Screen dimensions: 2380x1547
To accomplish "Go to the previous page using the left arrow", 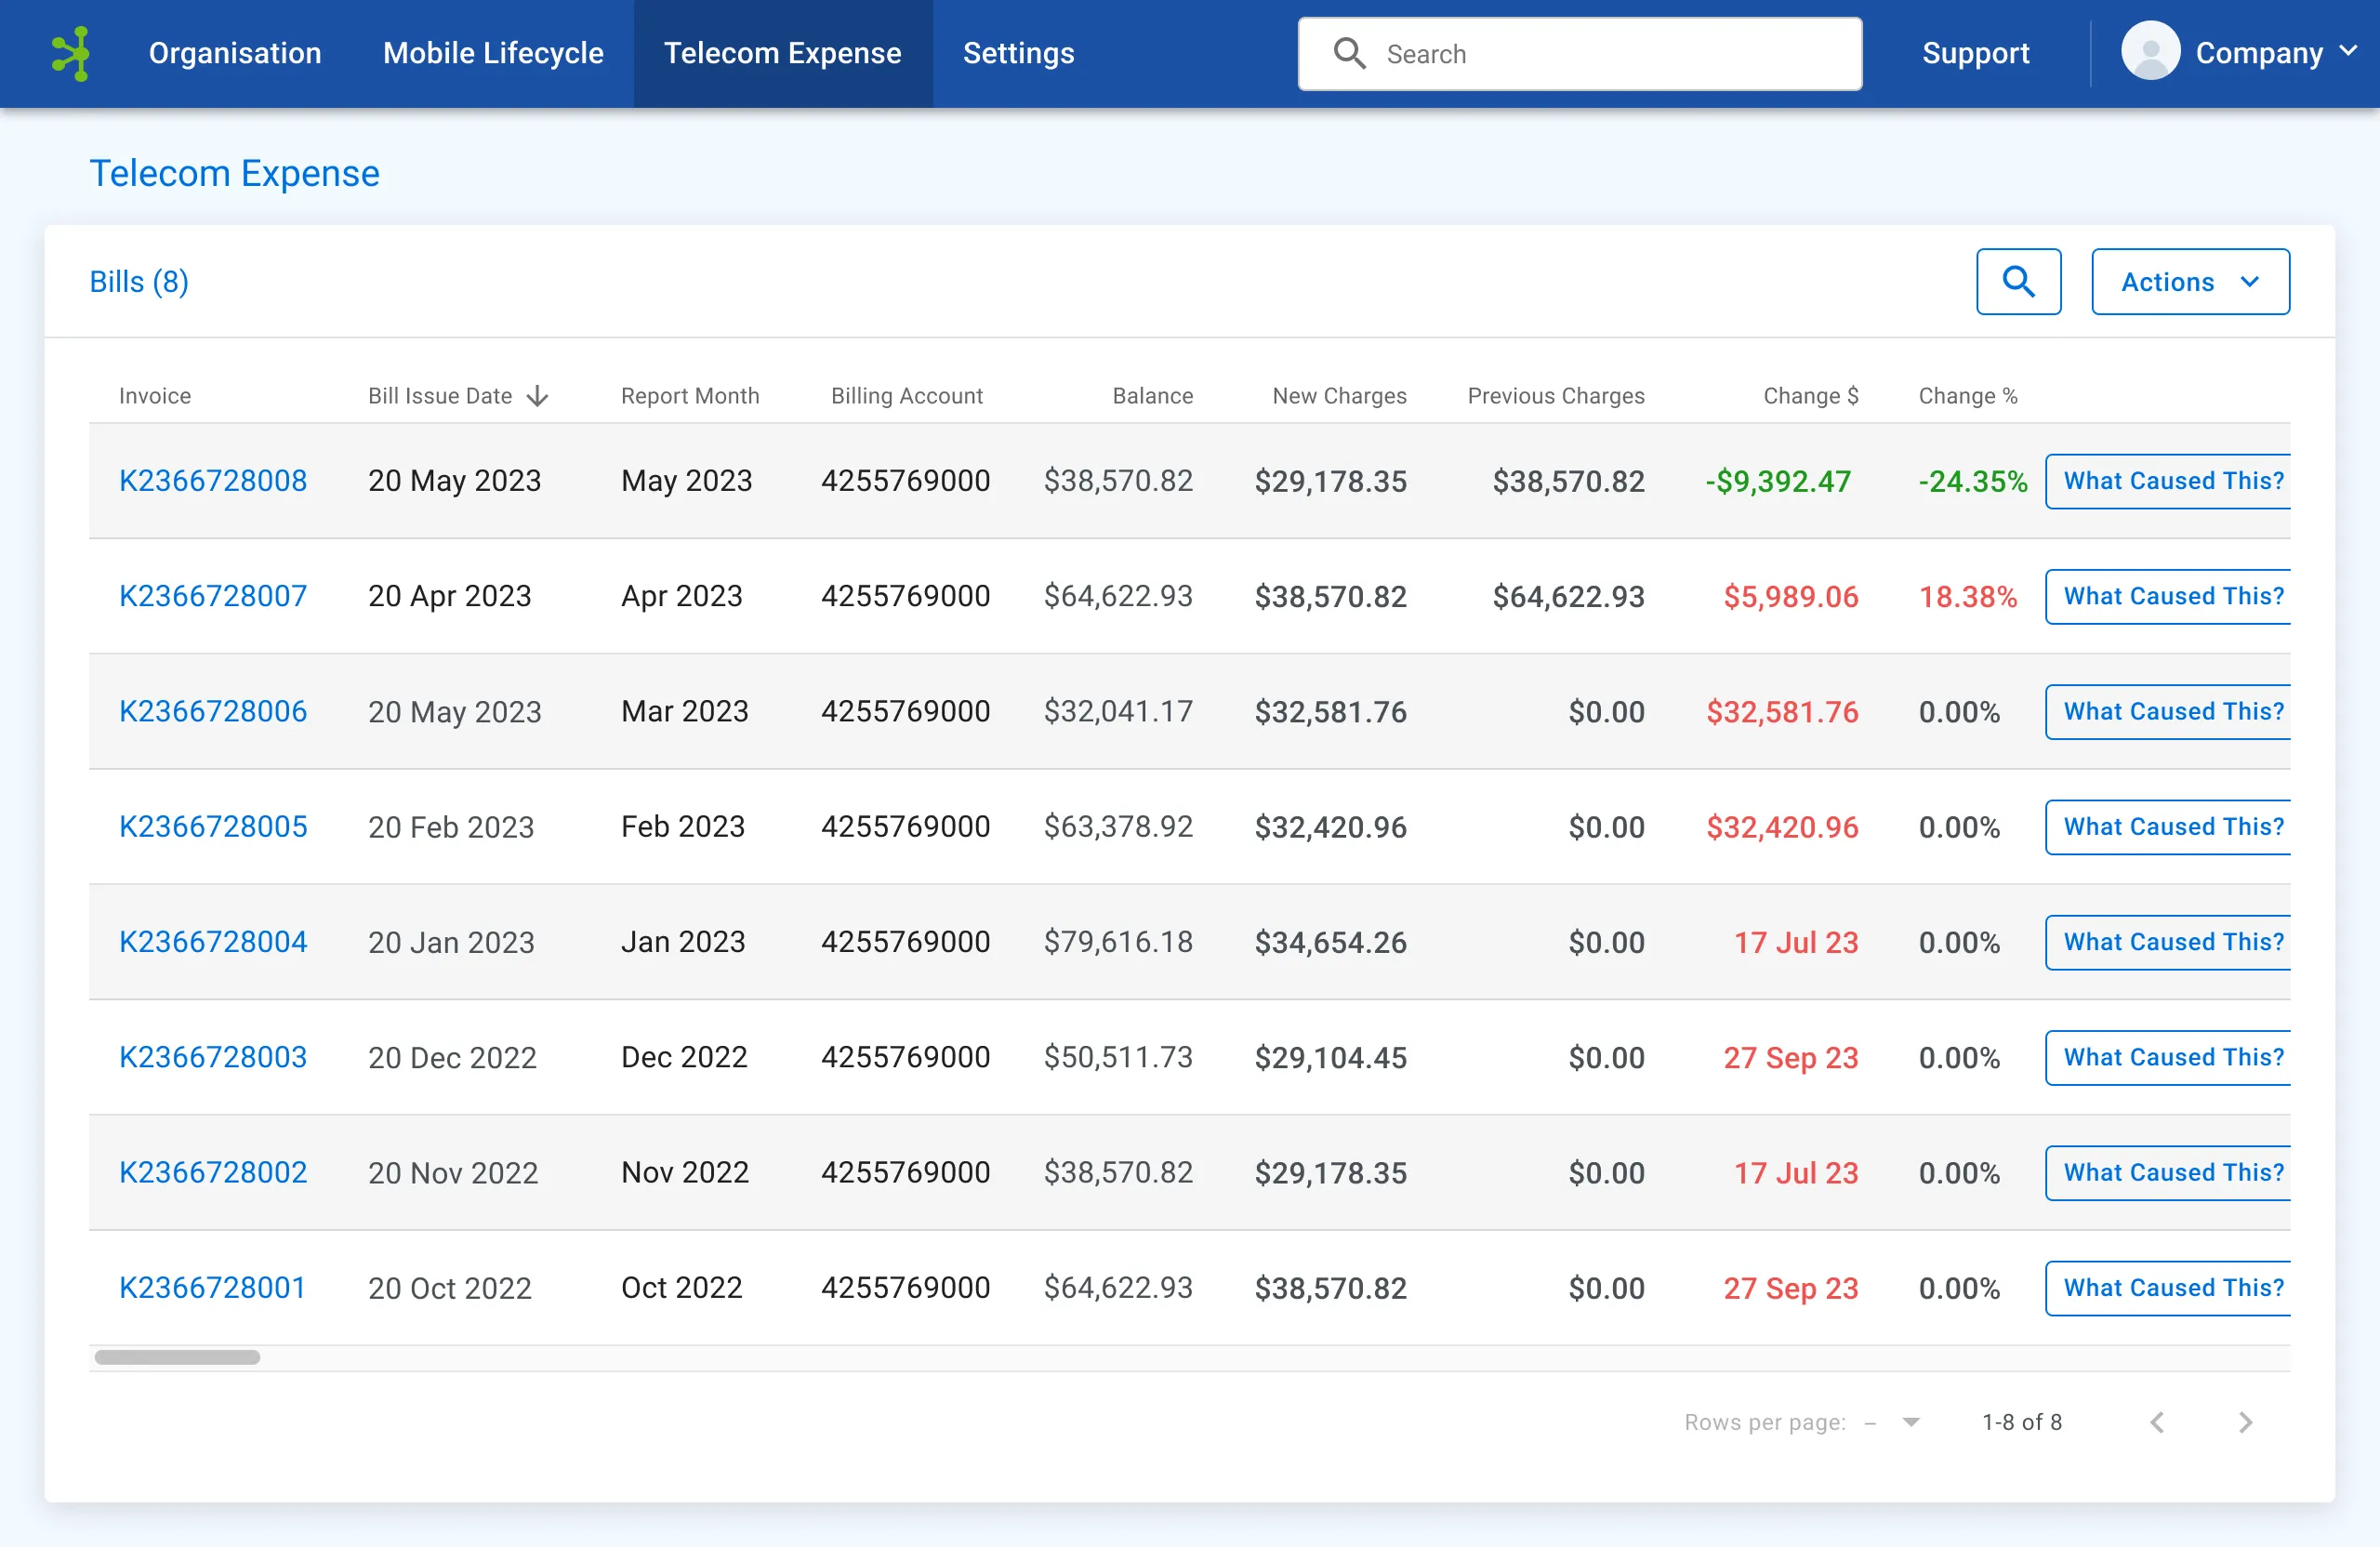I will (x=2157, y=1421).
